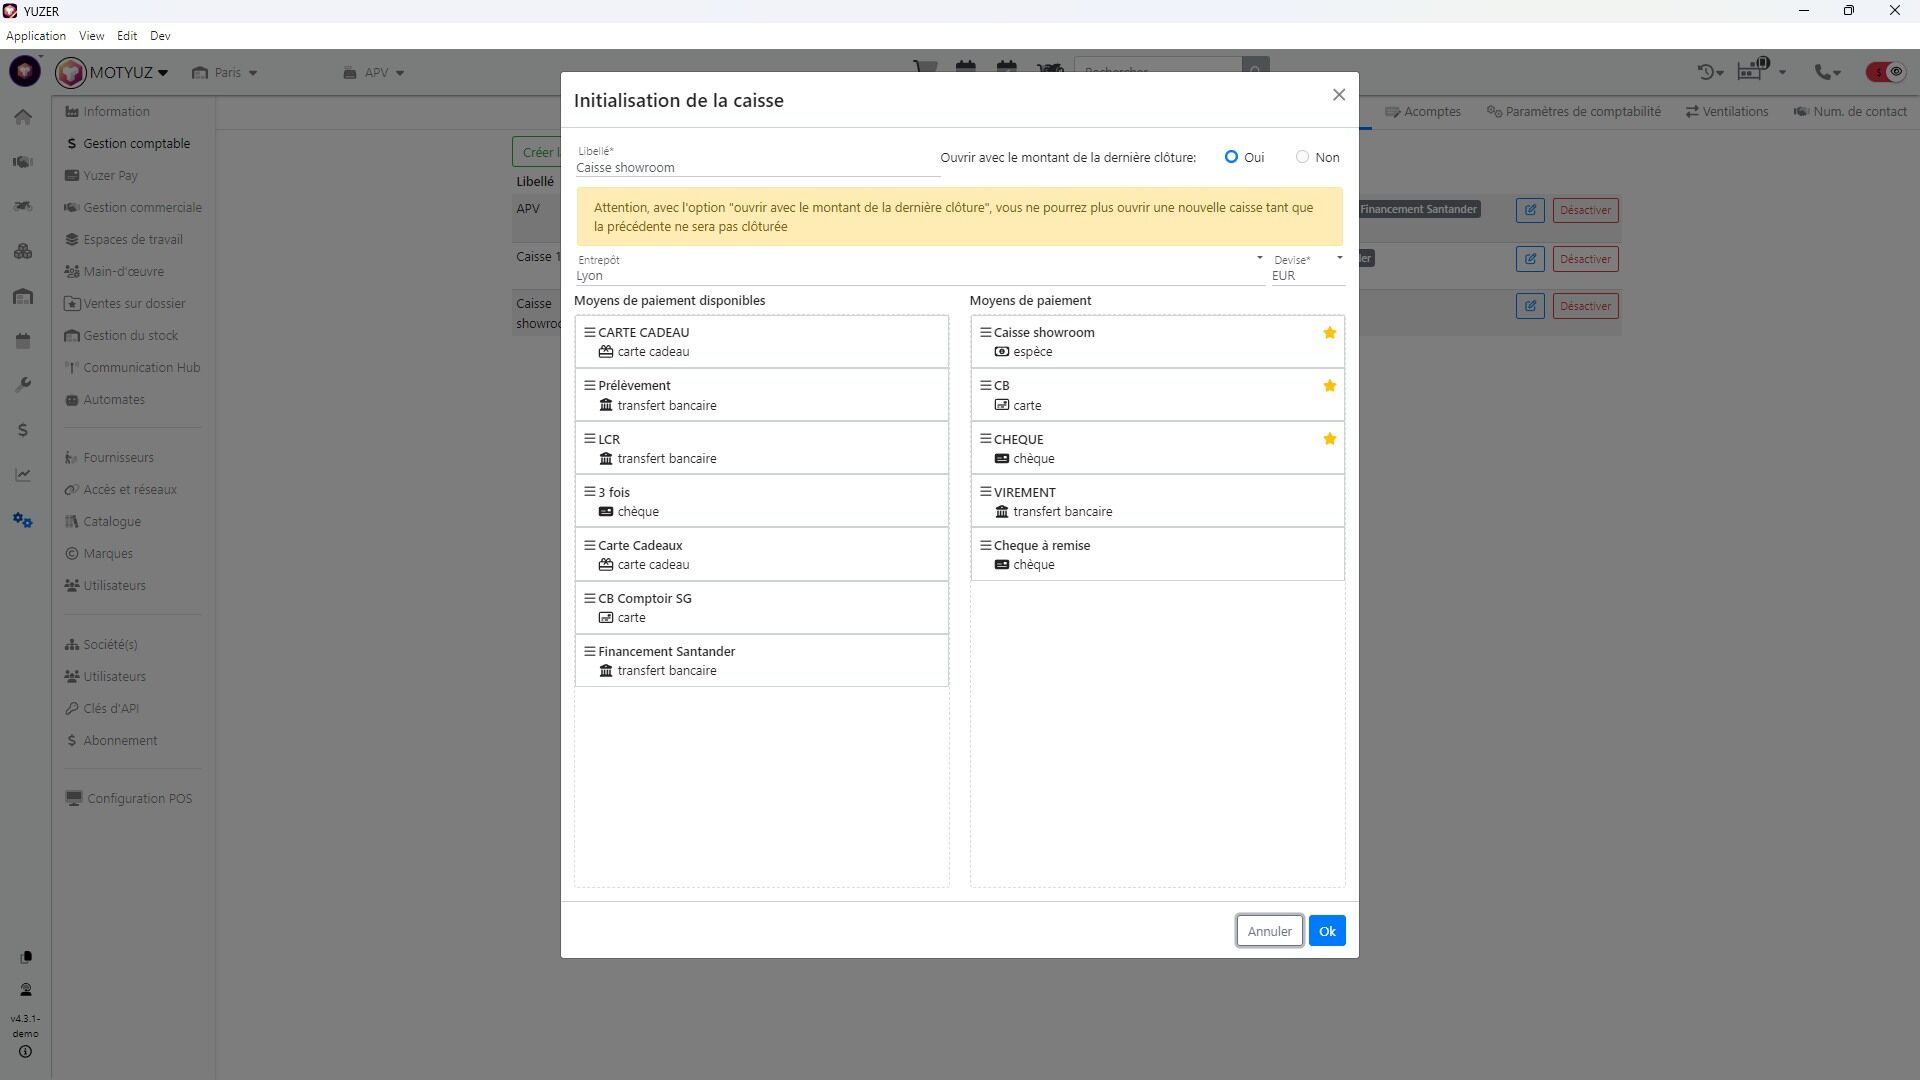Viewport: 1920px width, 1080px height.
Task: Select the Non radio button
Action: pos(1302,157)
